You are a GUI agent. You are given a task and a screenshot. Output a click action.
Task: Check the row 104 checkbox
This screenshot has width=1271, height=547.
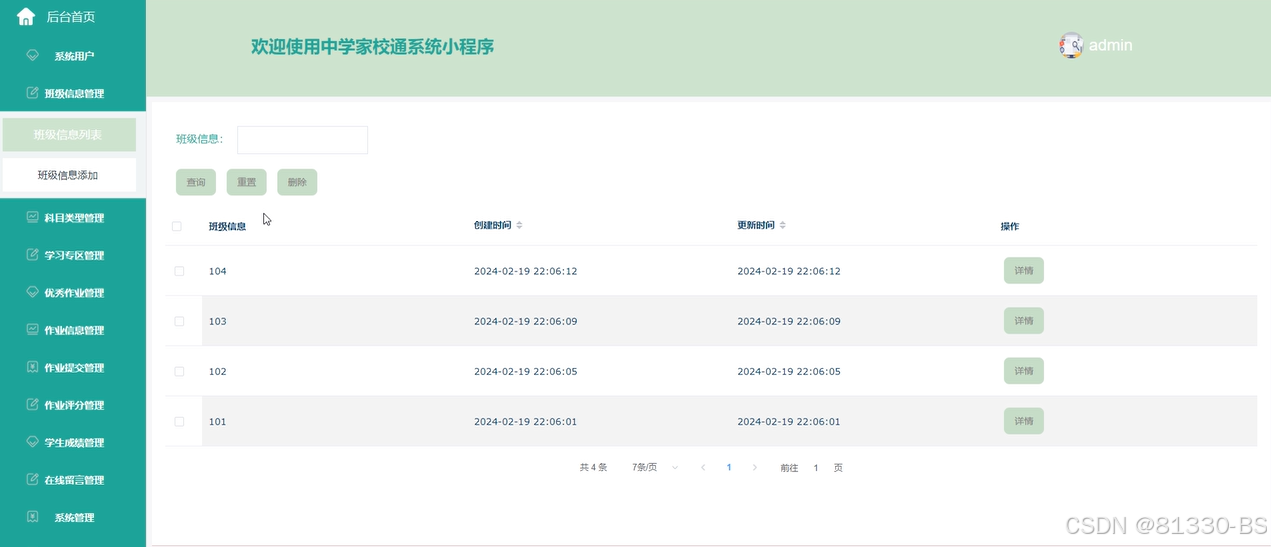pos(179,271)
